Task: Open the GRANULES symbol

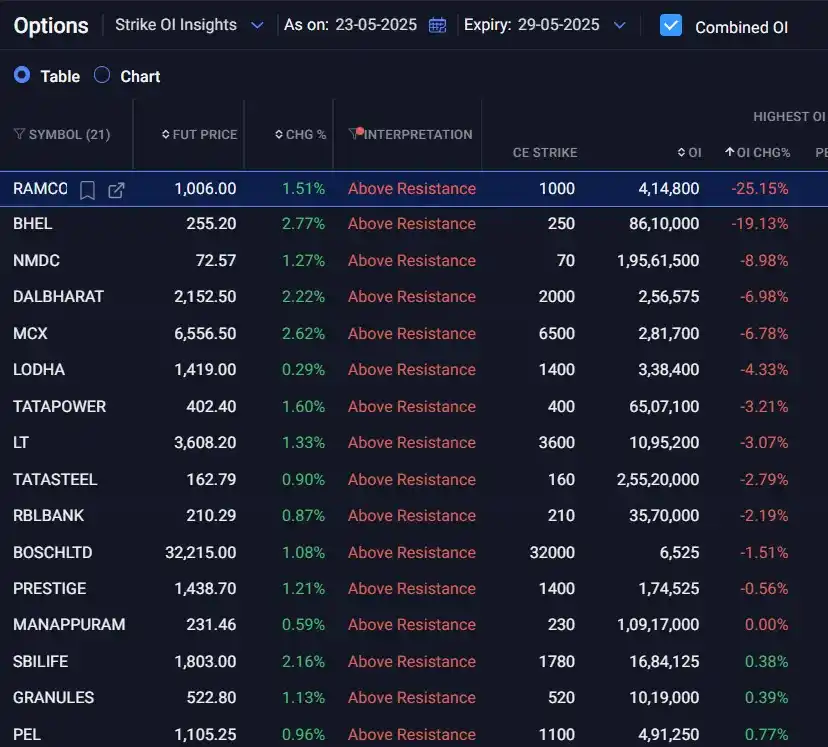Action: point(53,698)
